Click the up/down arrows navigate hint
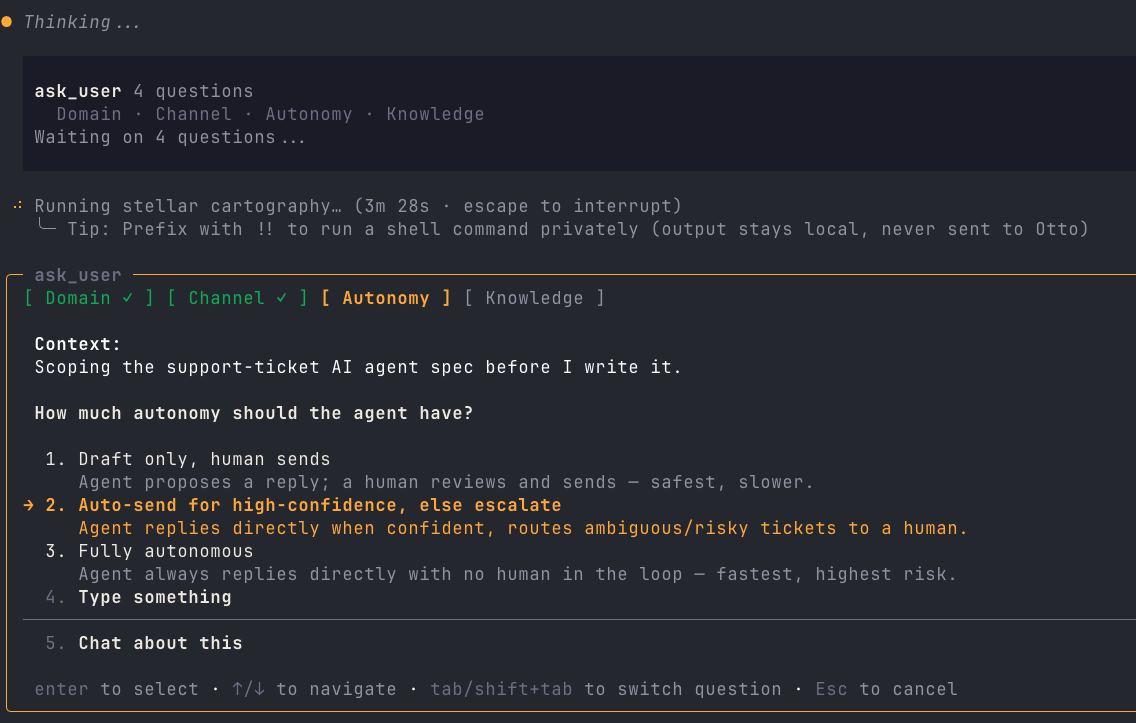 pos(314,689)
